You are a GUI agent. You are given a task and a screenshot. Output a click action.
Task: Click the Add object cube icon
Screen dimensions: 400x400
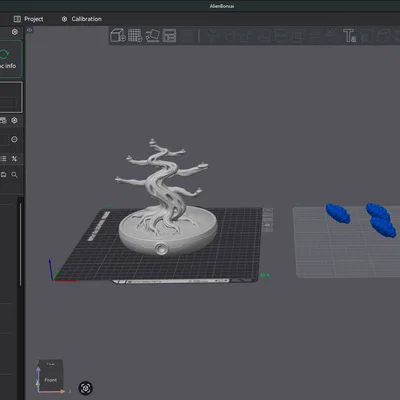(x=118, y=35)
